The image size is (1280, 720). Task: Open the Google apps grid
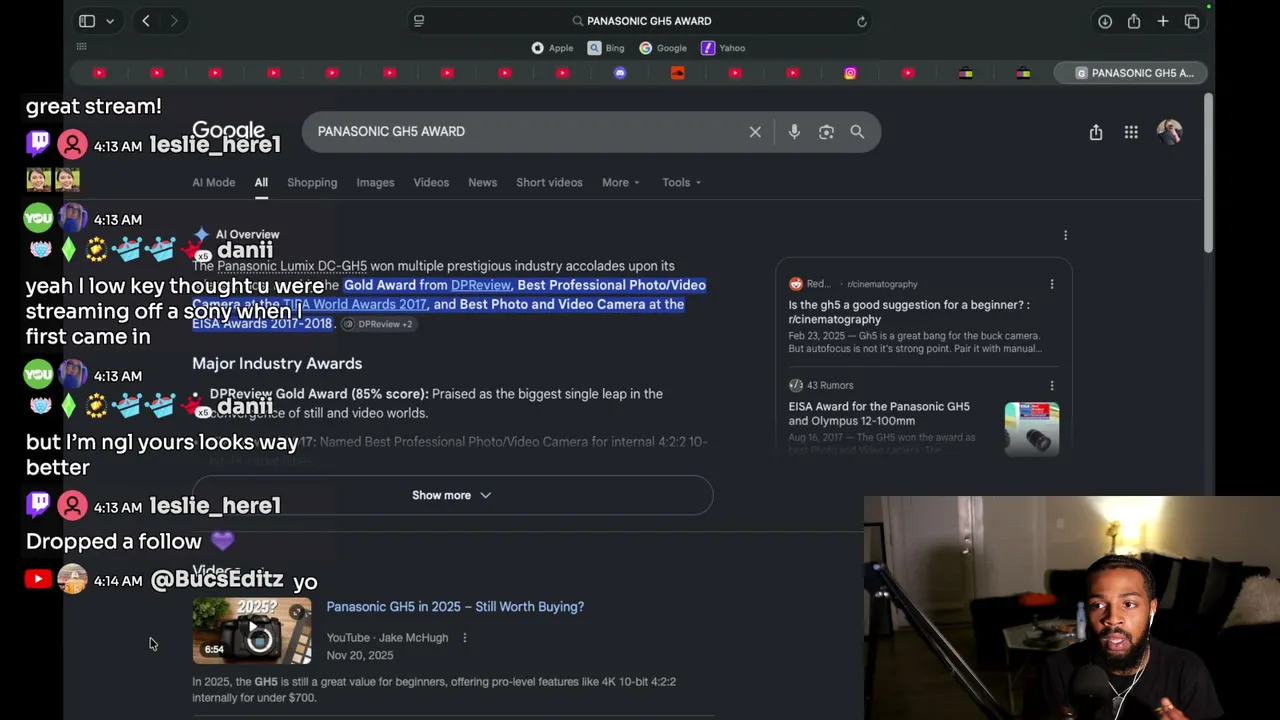(x=1131, y=132)
